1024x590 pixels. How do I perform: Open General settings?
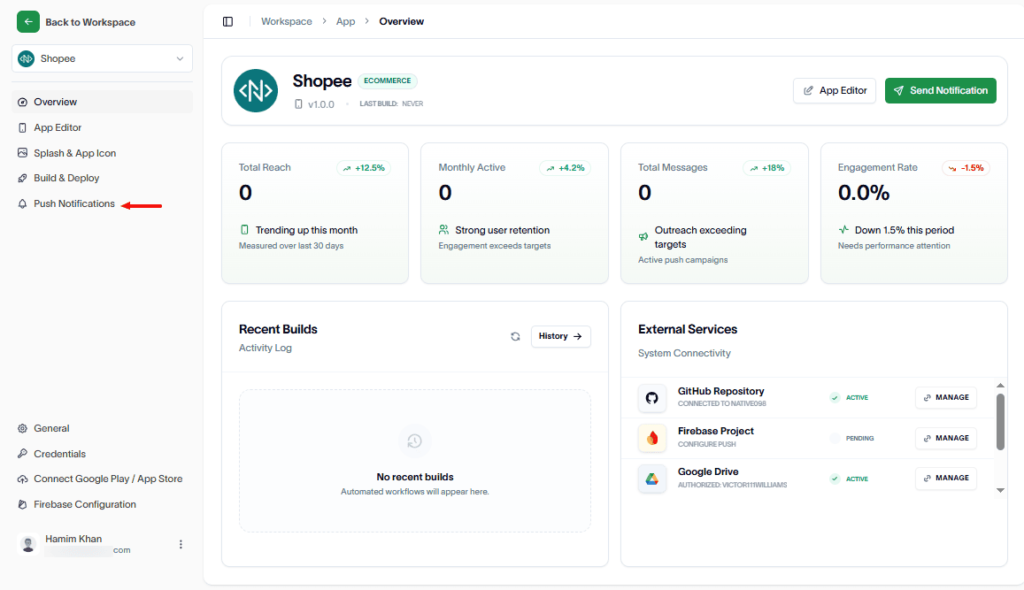pos(102,429)
